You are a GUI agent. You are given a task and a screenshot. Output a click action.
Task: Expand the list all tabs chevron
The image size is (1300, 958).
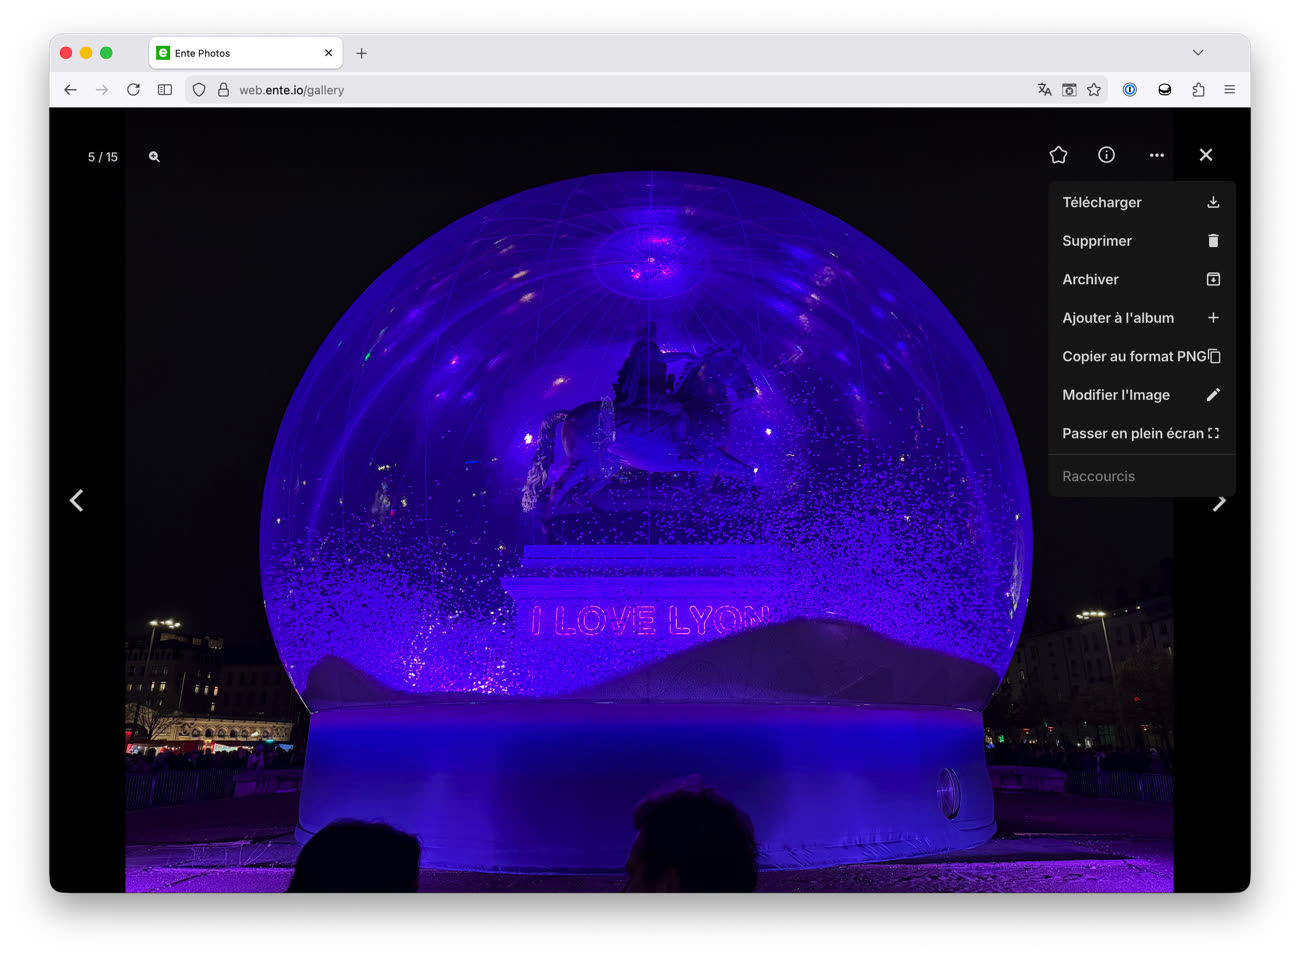(1198, 53)
